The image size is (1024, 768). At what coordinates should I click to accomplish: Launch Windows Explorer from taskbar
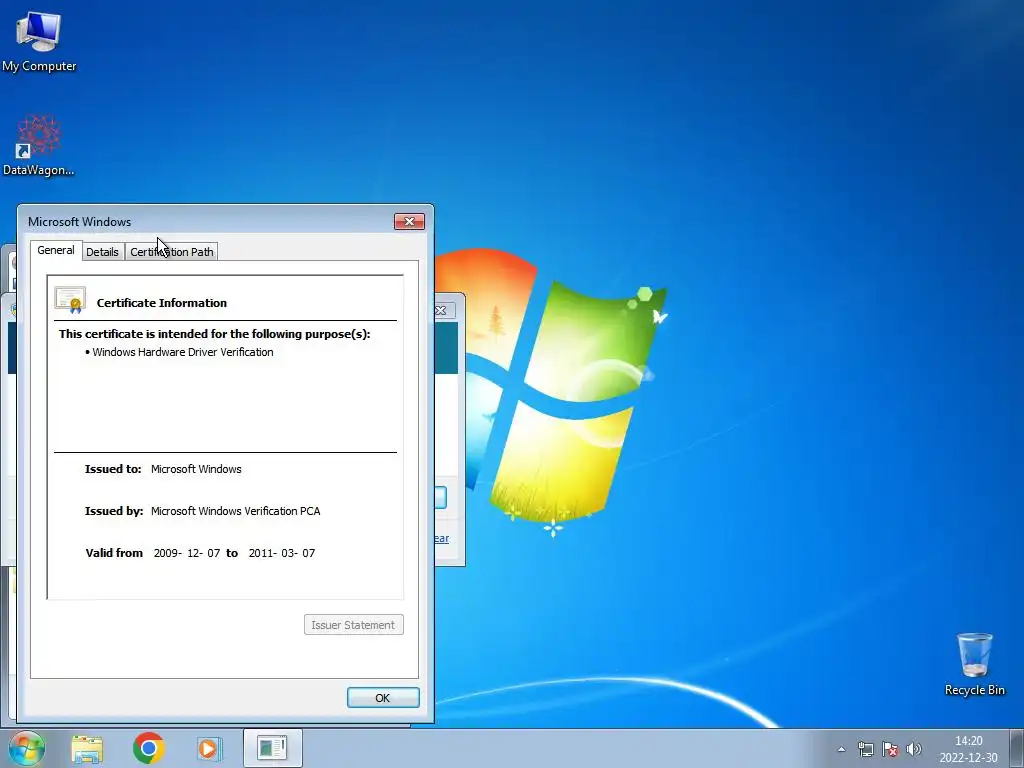tap(87, 748)
